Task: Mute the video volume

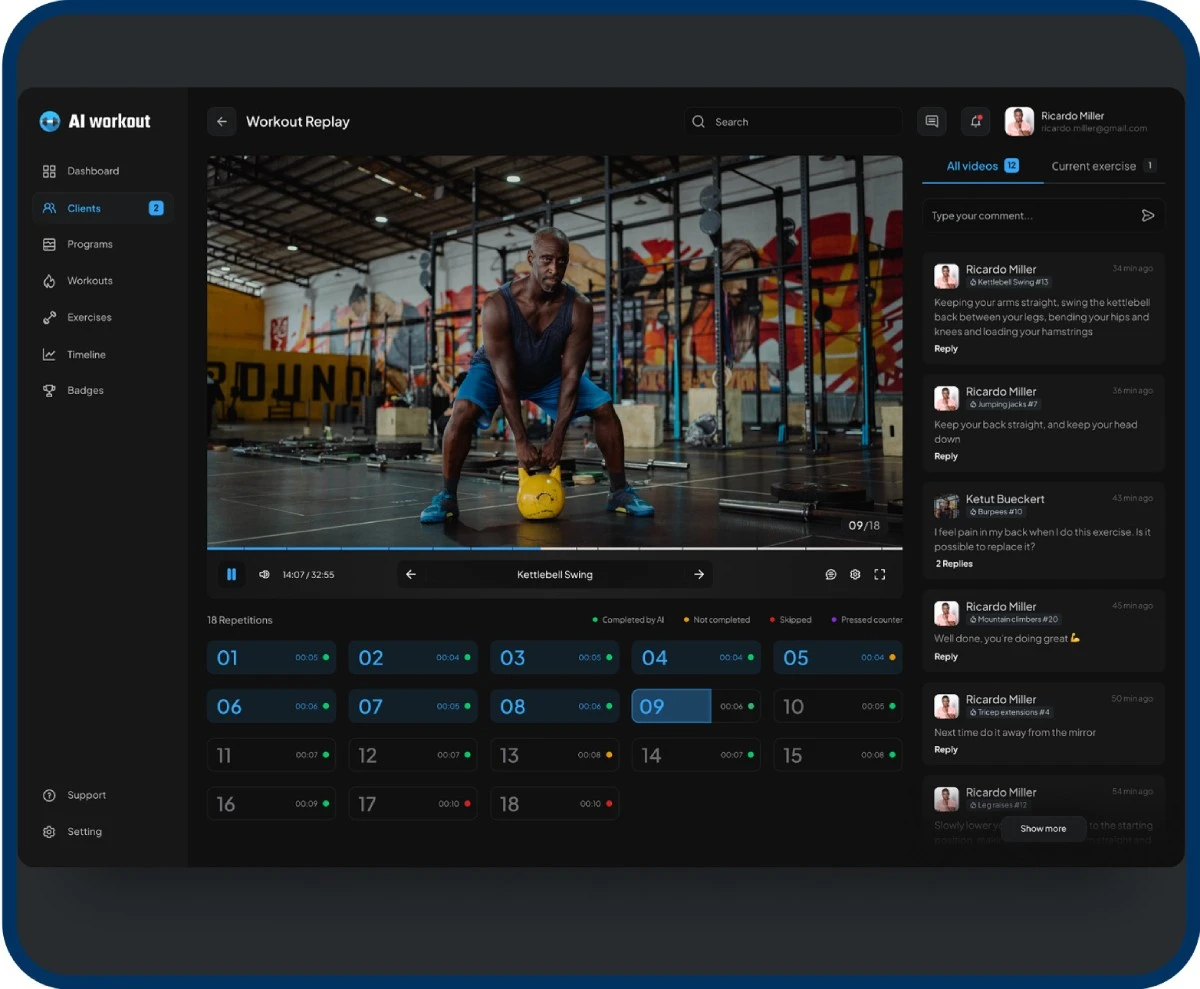Action: coord(264,574)
